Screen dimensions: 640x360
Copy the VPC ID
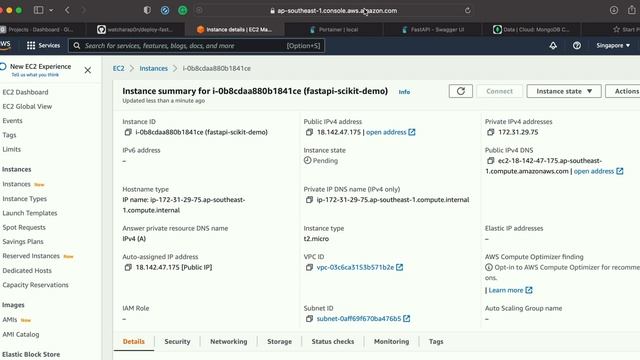(x=309, y=267)
